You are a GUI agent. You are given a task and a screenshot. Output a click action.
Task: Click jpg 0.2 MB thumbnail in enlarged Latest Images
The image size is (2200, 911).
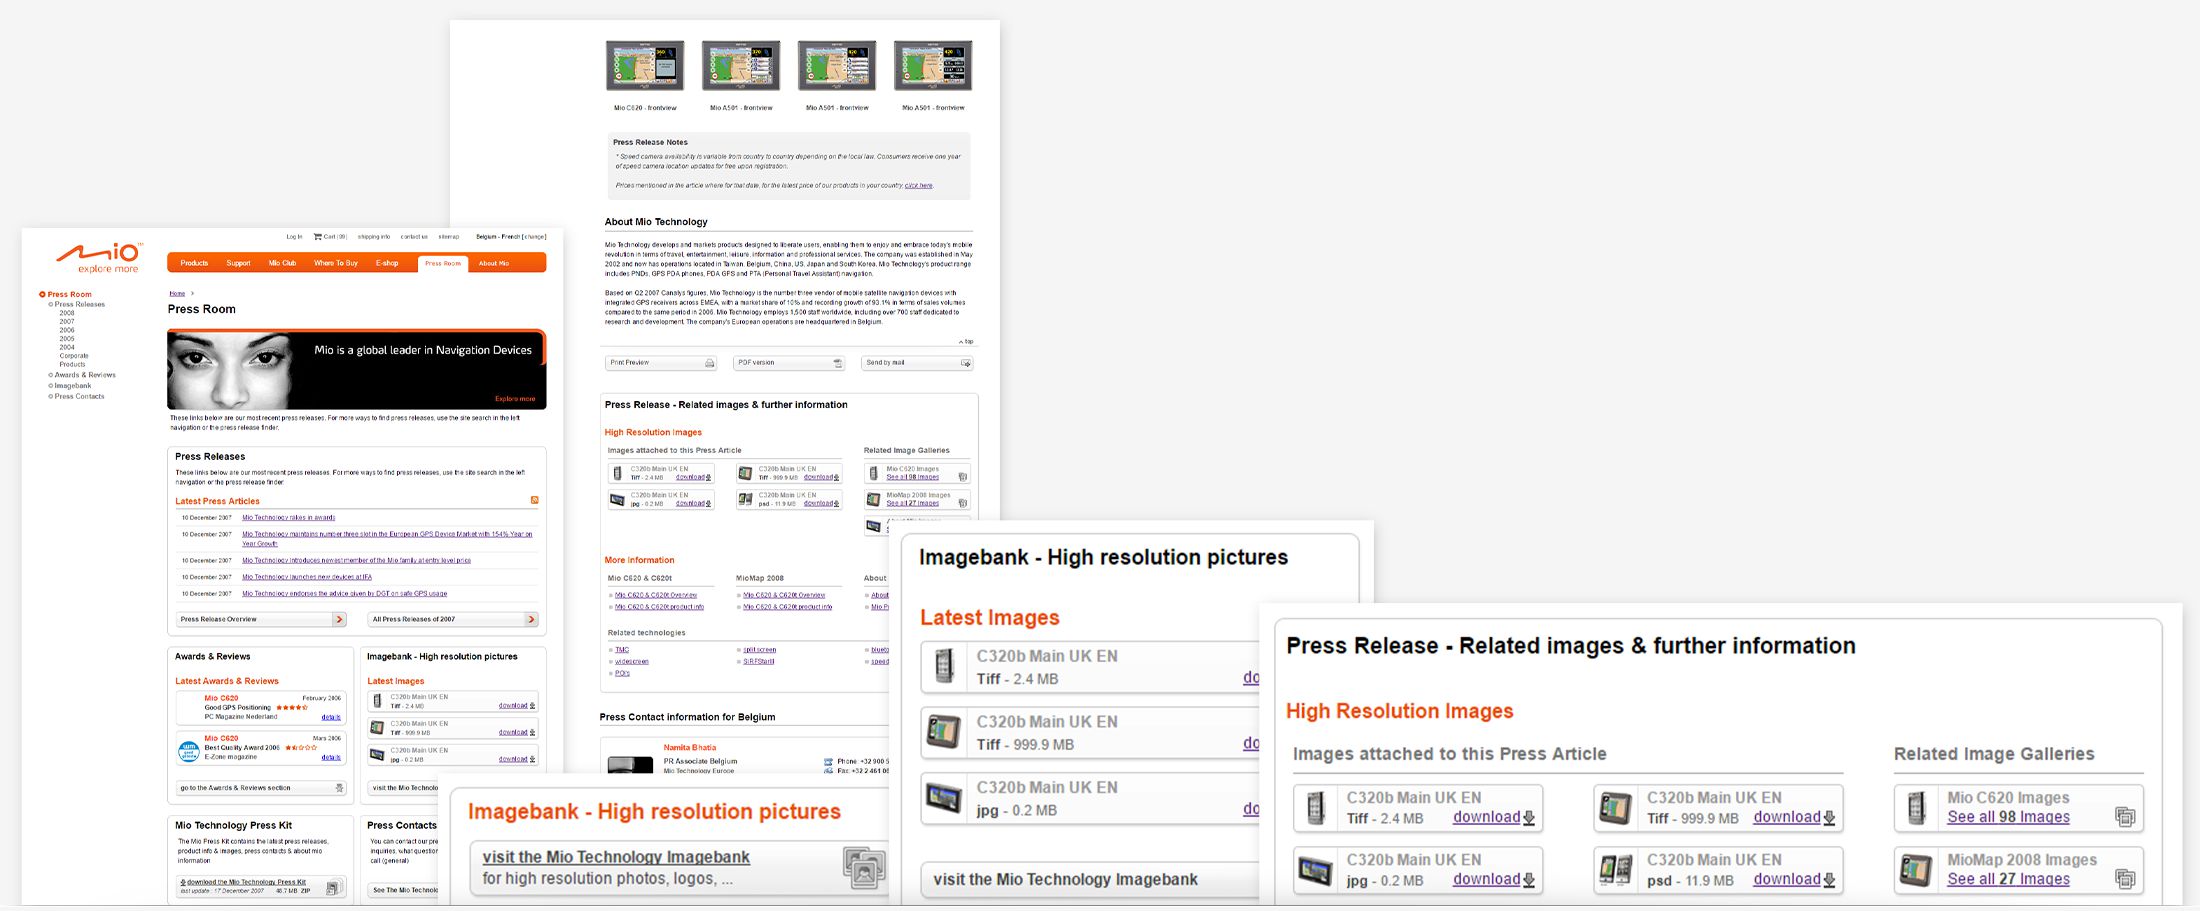tap(943, 798)
